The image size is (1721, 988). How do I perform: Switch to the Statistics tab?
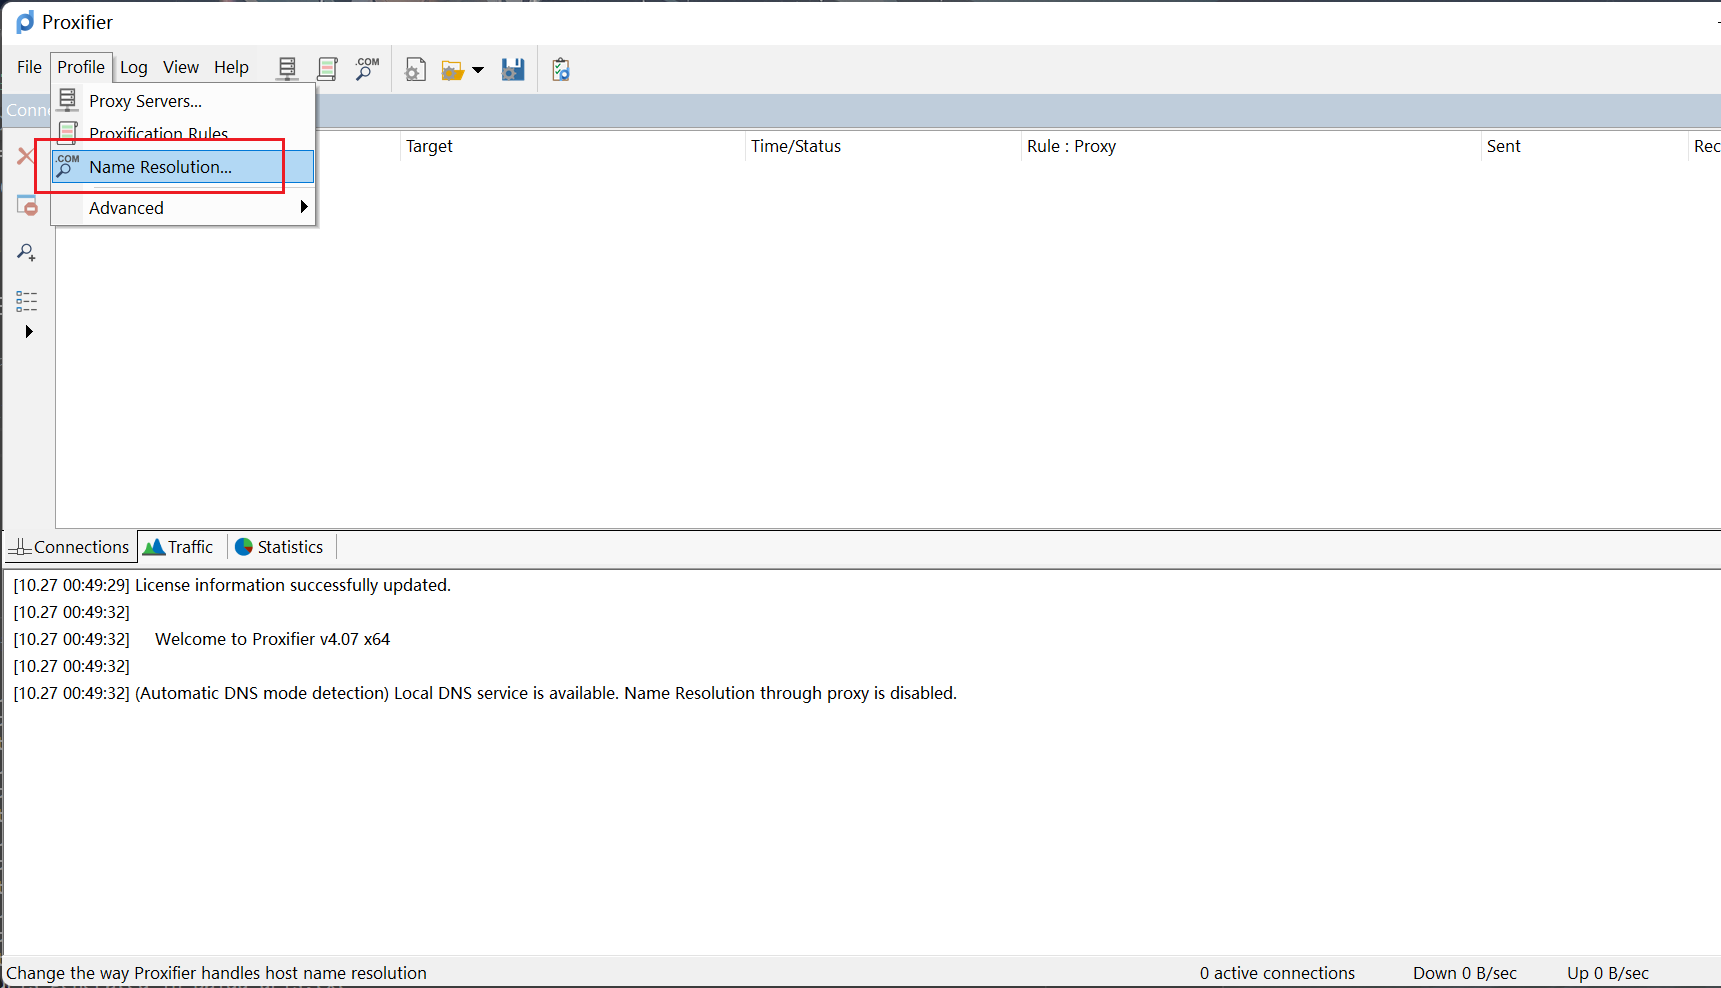point(280,547)
